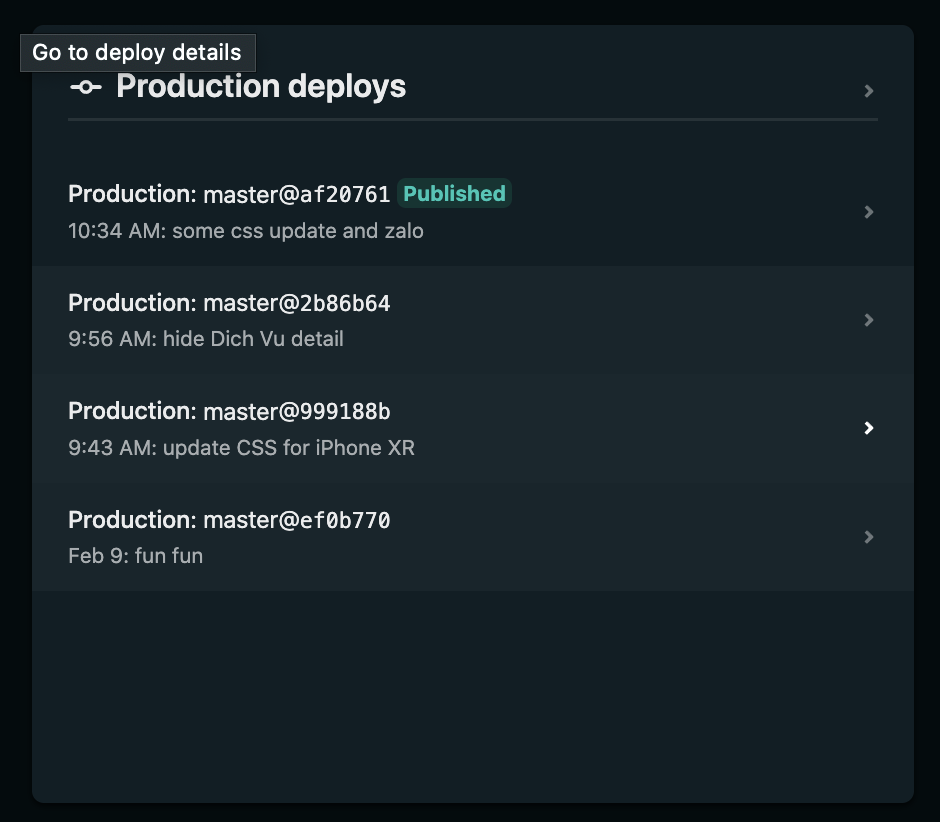Expand the chevron for deploy ef0b770
This screenshot has width=940, height=822.
pos(868,537)
